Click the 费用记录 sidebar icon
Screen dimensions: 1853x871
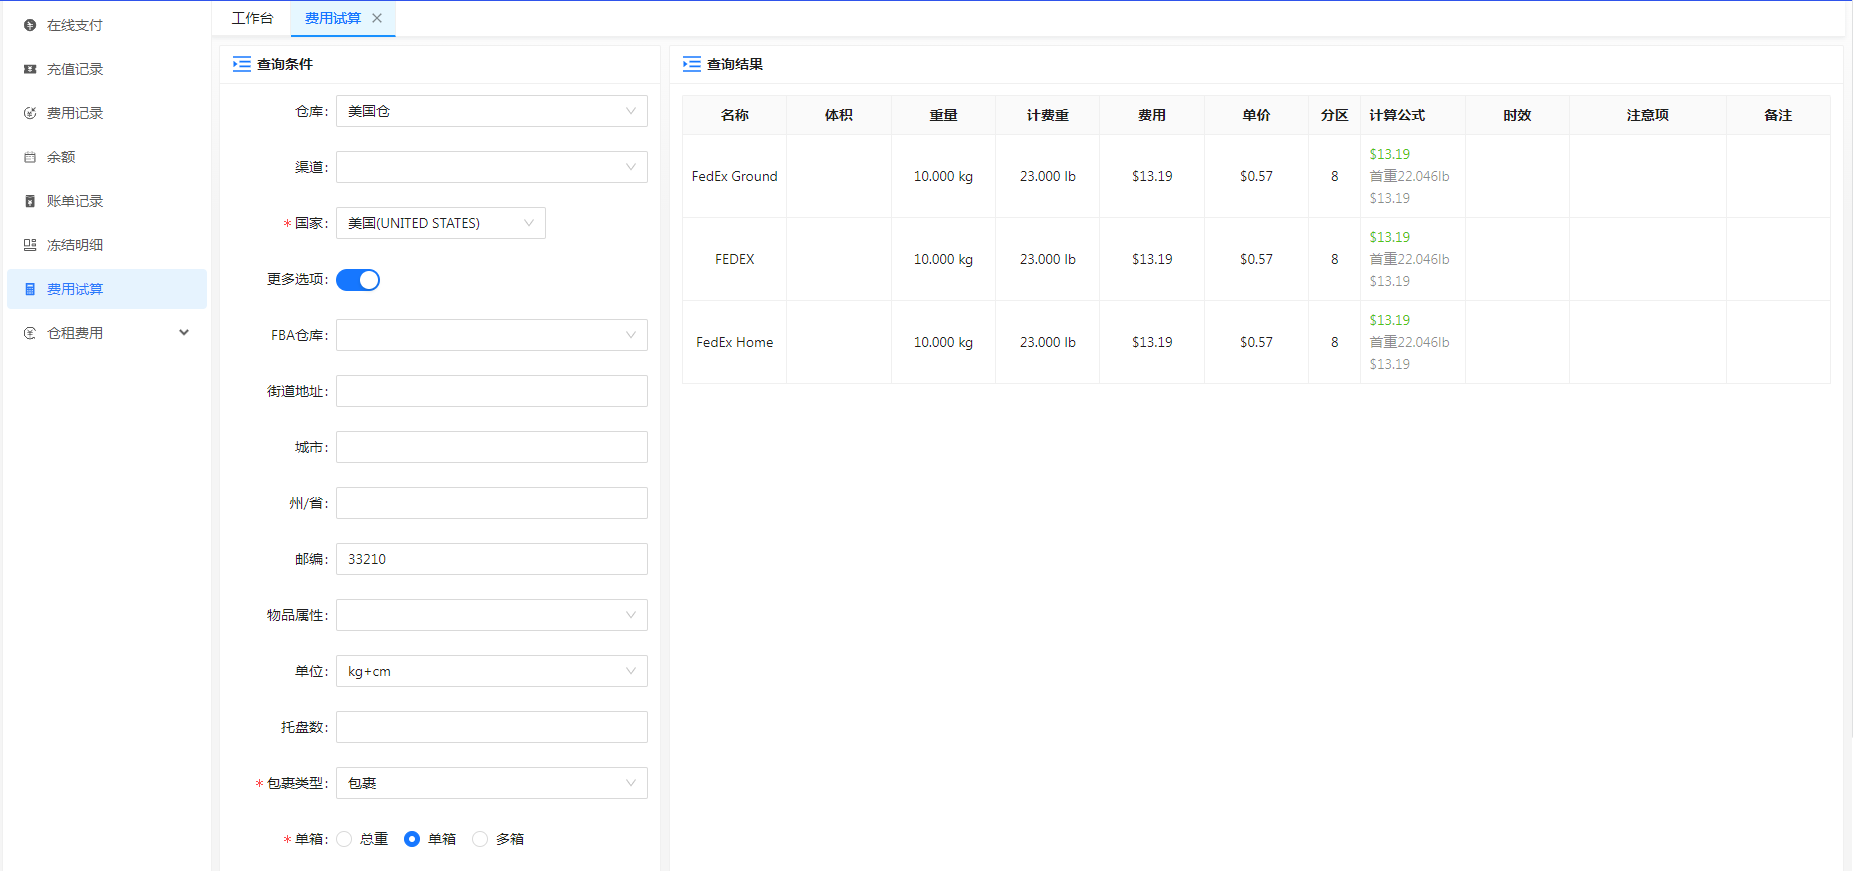[30, 113]
